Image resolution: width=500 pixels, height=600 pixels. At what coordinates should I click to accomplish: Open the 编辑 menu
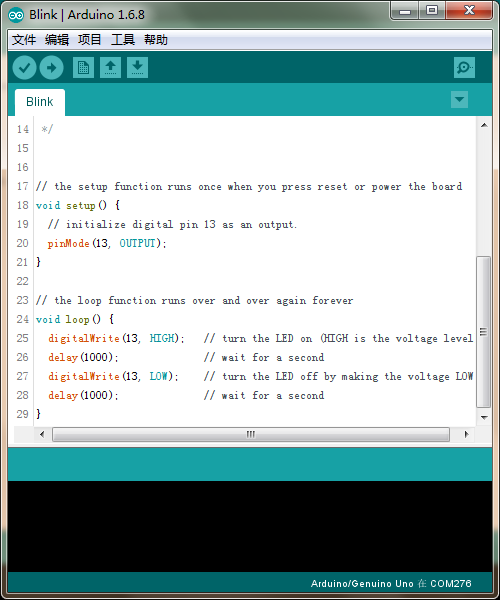57,40
